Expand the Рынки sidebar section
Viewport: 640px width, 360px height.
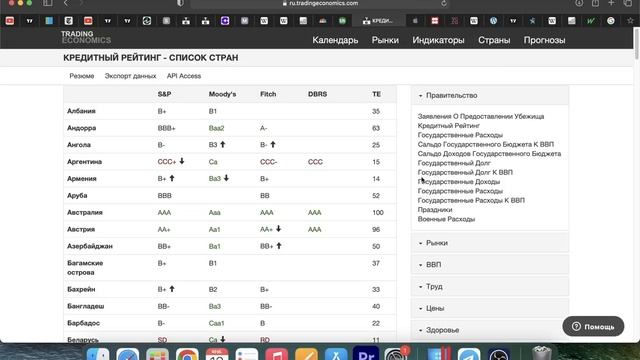[490, 243]
